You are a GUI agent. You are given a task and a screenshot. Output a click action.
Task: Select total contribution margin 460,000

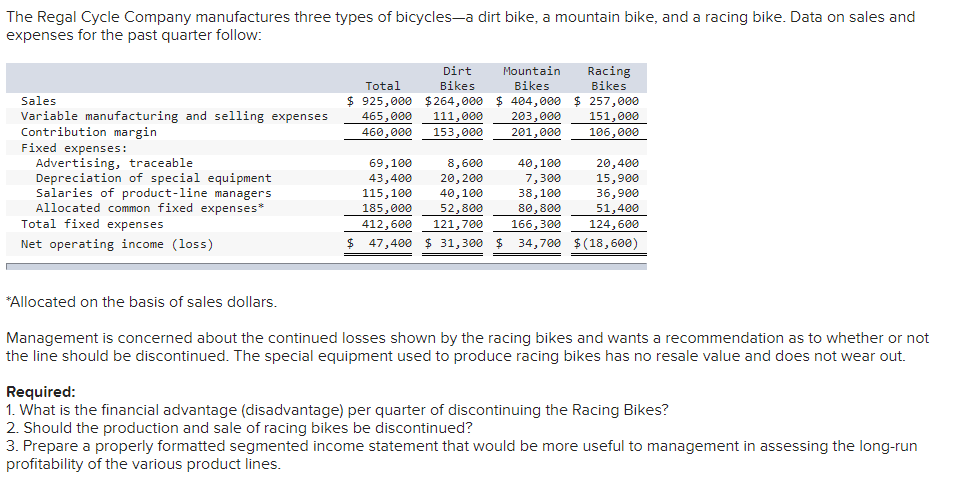click(387, 132)
